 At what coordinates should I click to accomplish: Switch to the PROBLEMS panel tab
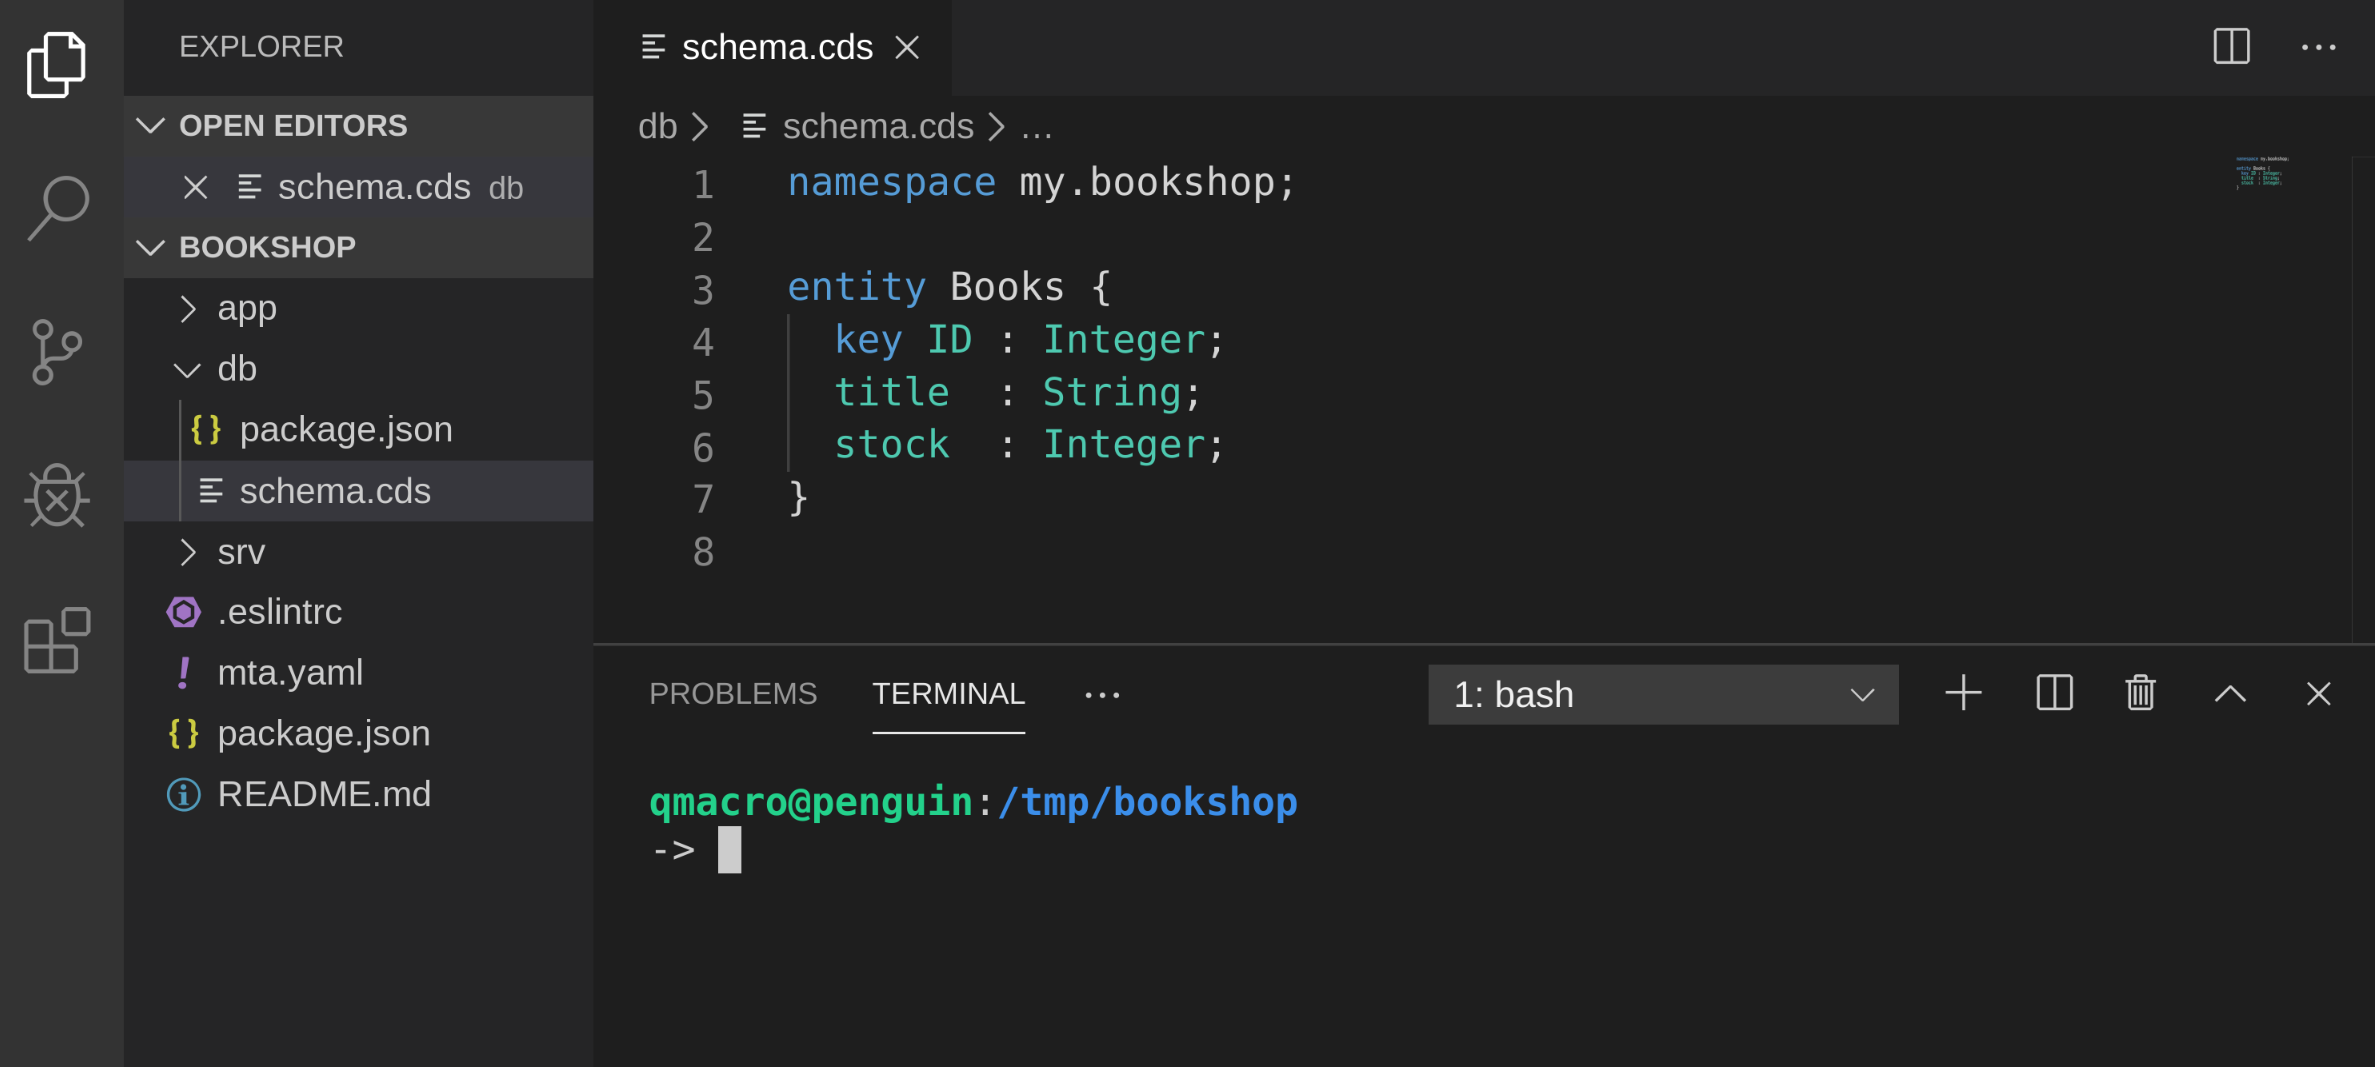[x=733, y=694]
